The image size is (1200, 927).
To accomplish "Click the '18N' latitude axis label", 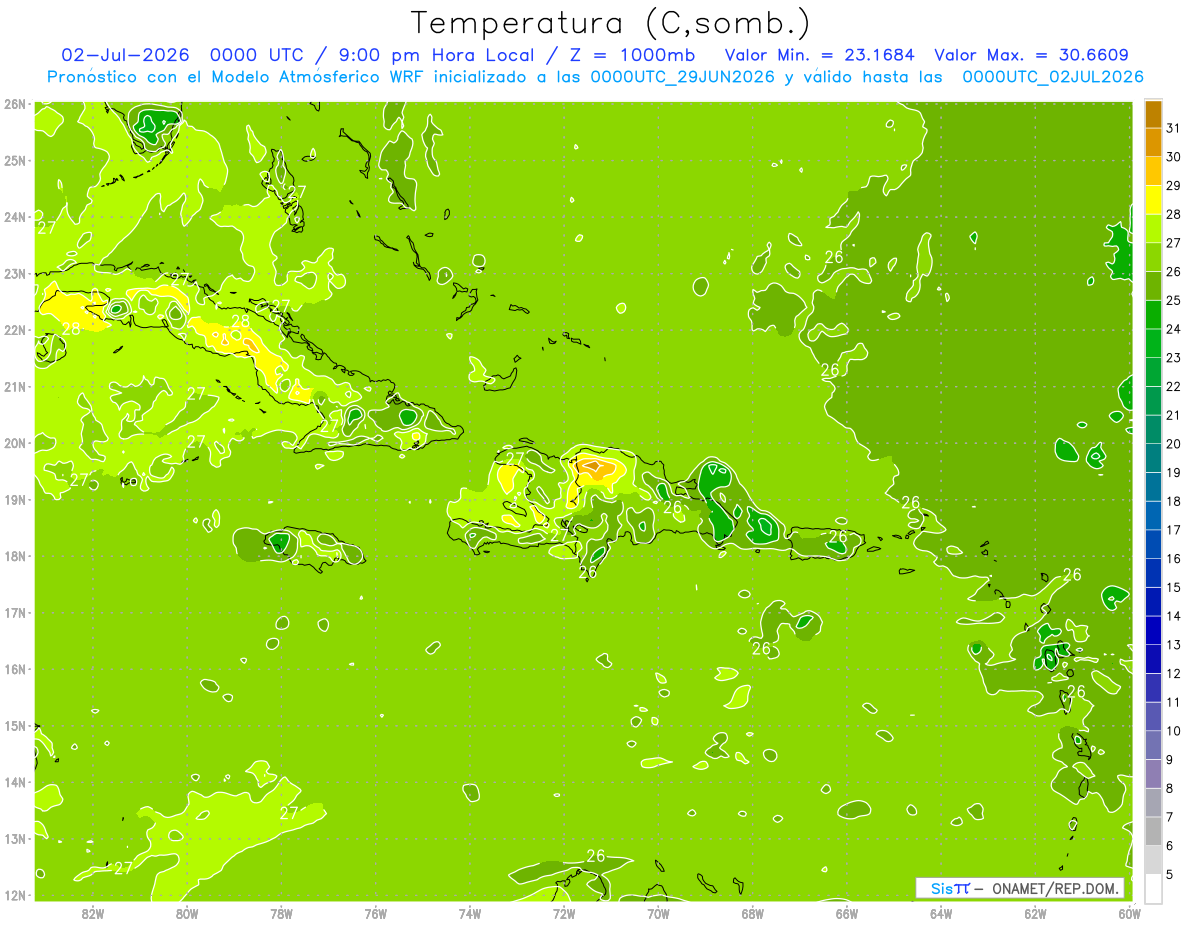I will (14, 556).
